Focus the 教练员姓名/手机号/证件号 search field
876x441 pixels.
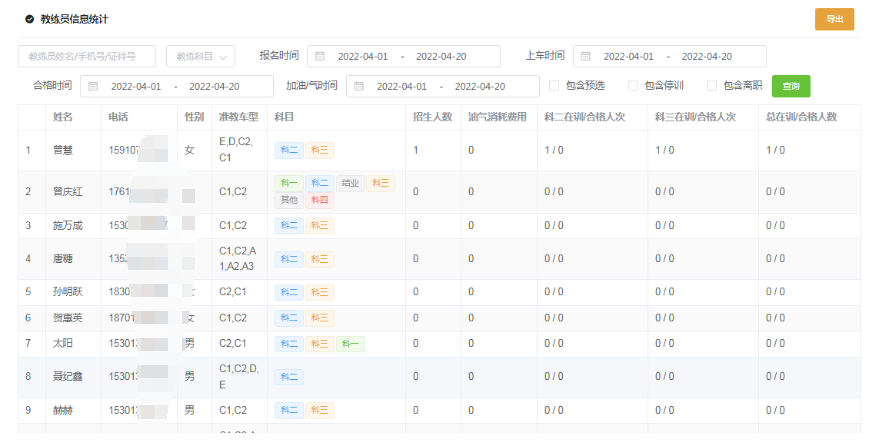point(87,57)
